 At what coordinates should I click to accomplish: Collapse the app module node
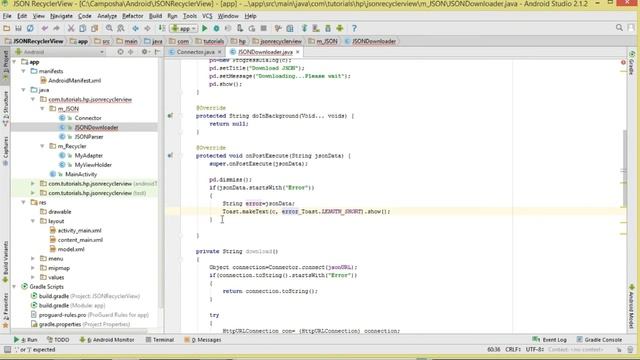[x=15, y=62]
